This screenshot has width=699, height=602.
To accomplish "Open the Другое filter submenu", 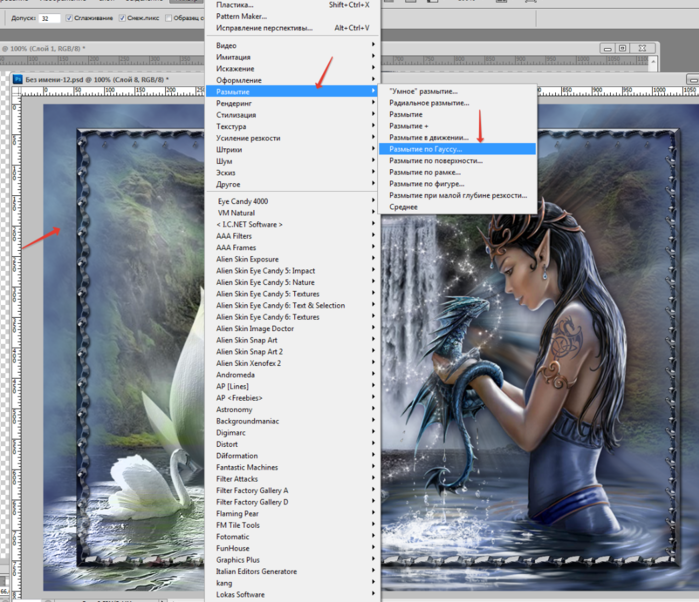I will (x=293, y=185).
